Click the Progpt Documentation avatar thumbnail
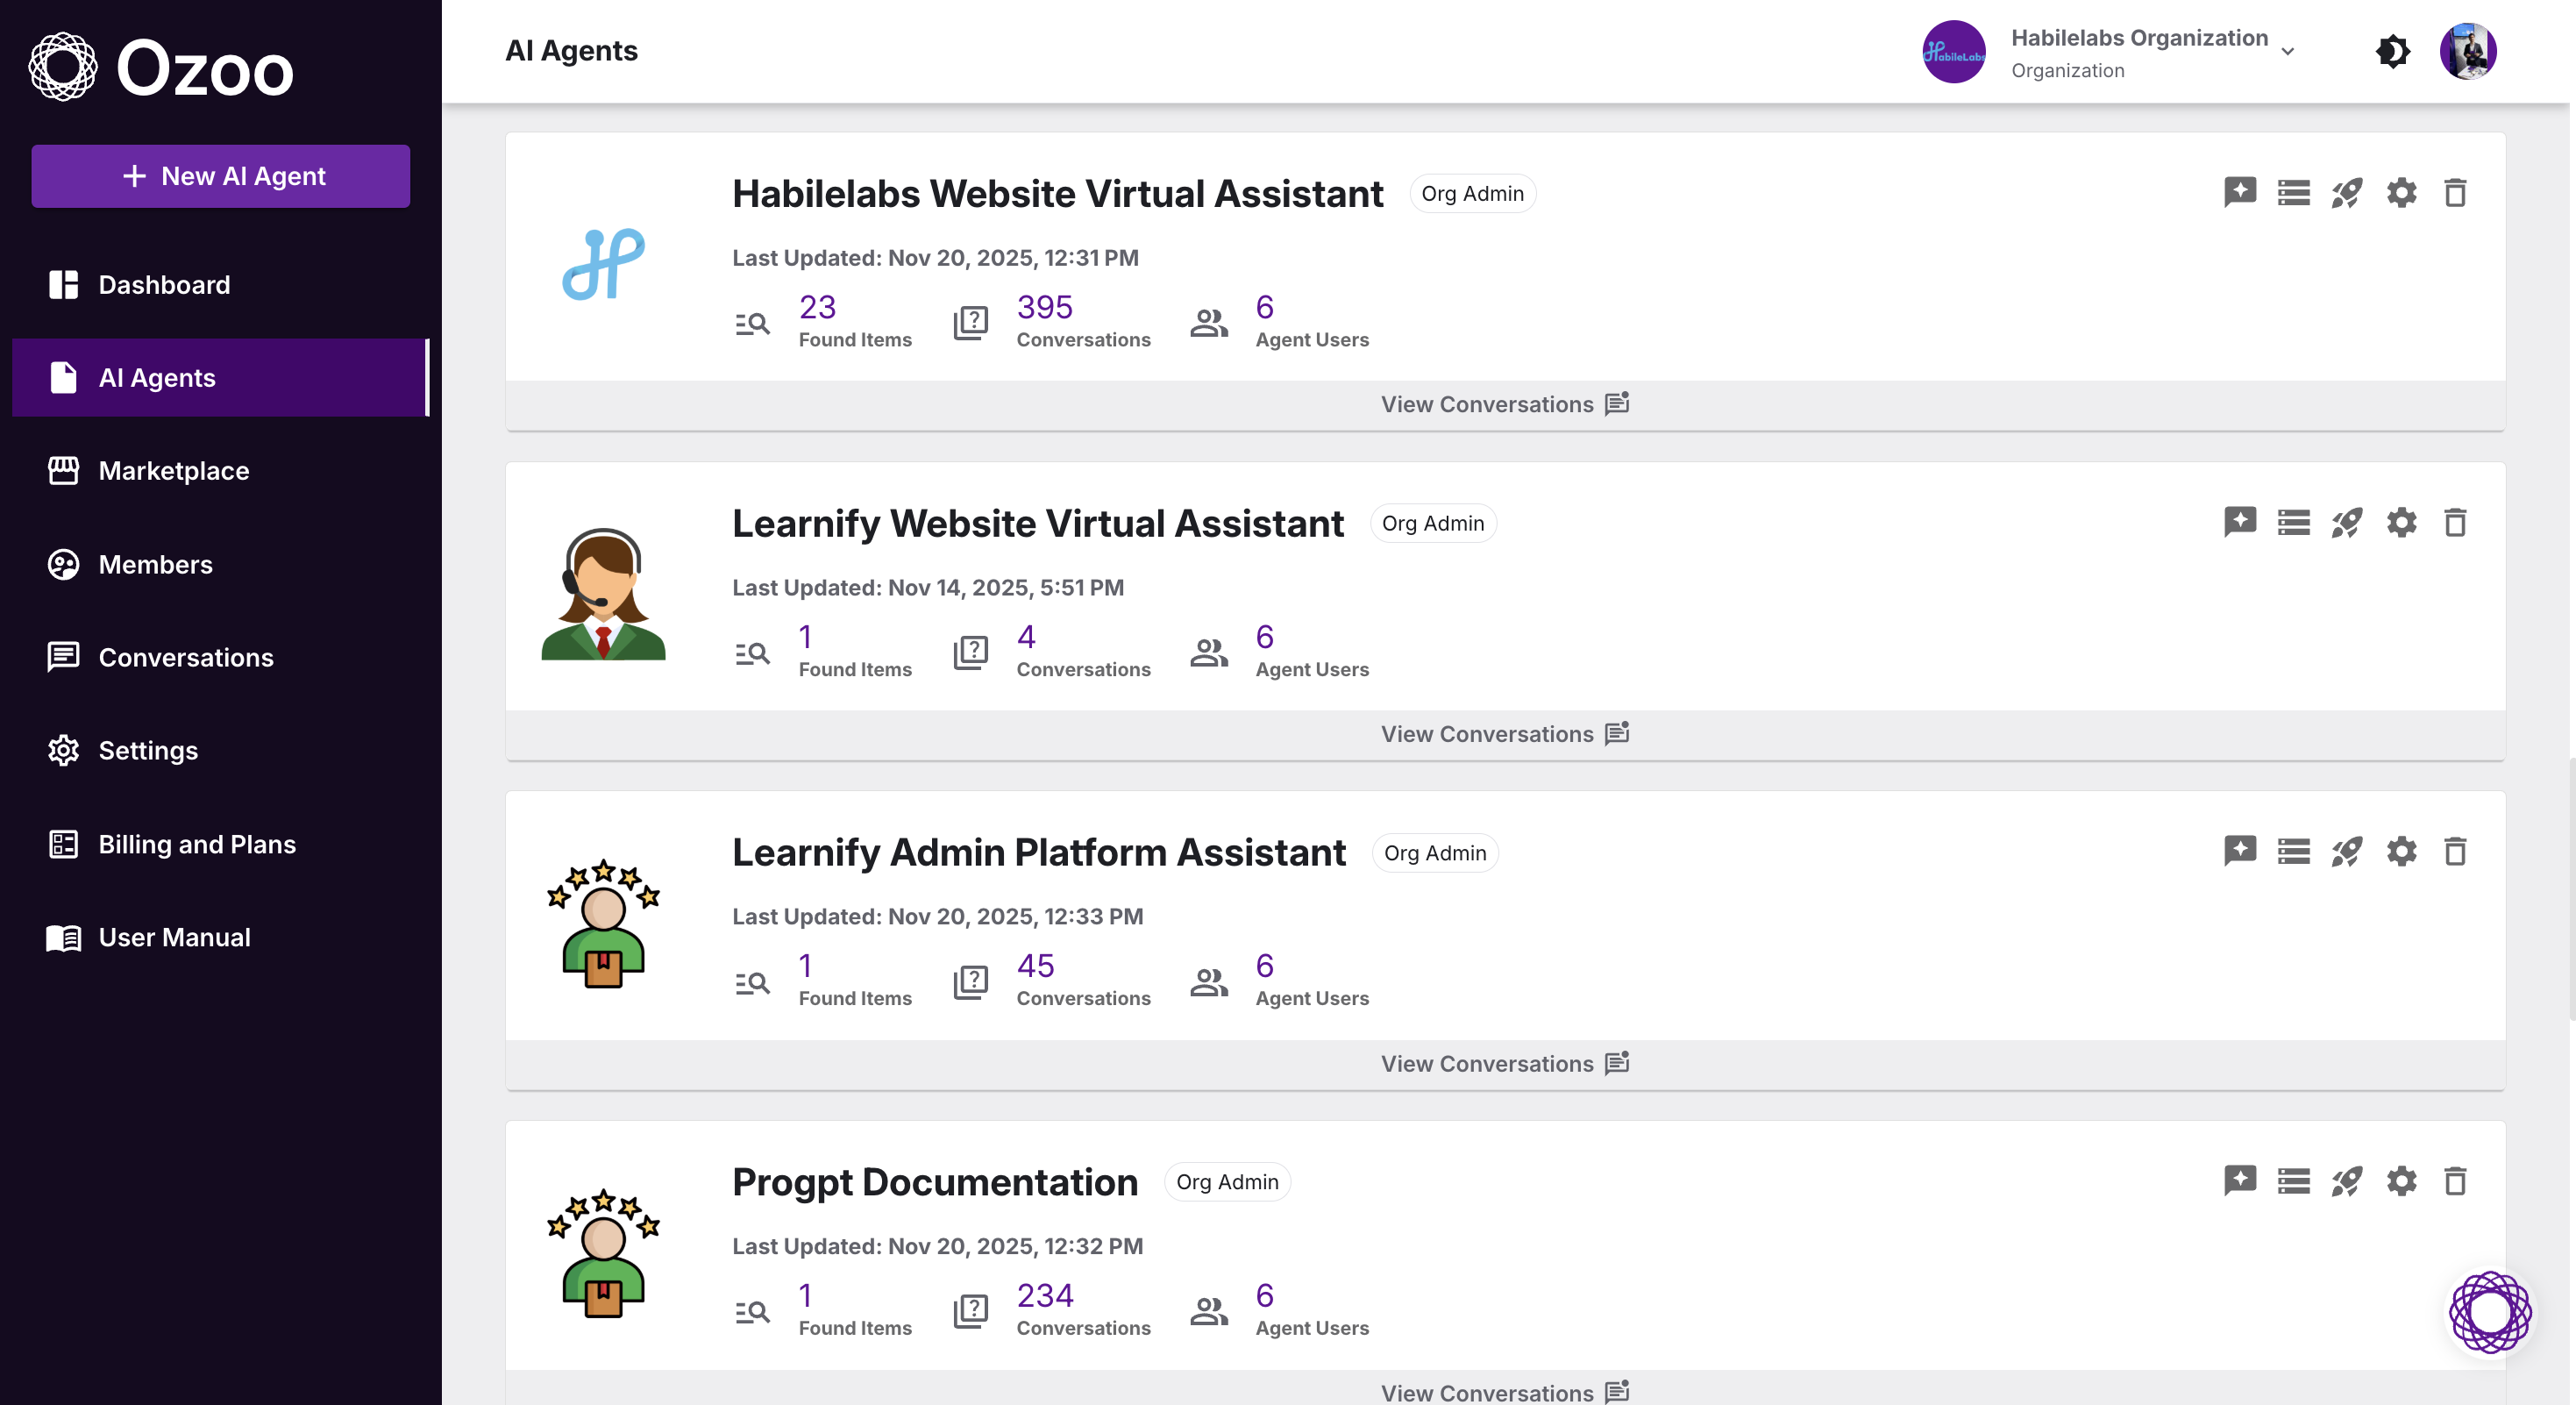 603,1254
